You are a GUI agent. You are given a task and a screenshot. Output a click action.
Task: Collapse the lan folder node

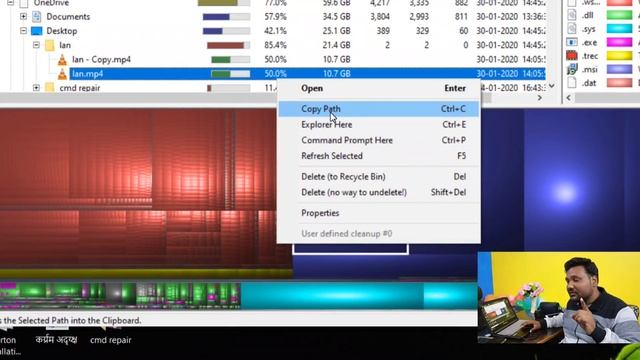(36, 45)
